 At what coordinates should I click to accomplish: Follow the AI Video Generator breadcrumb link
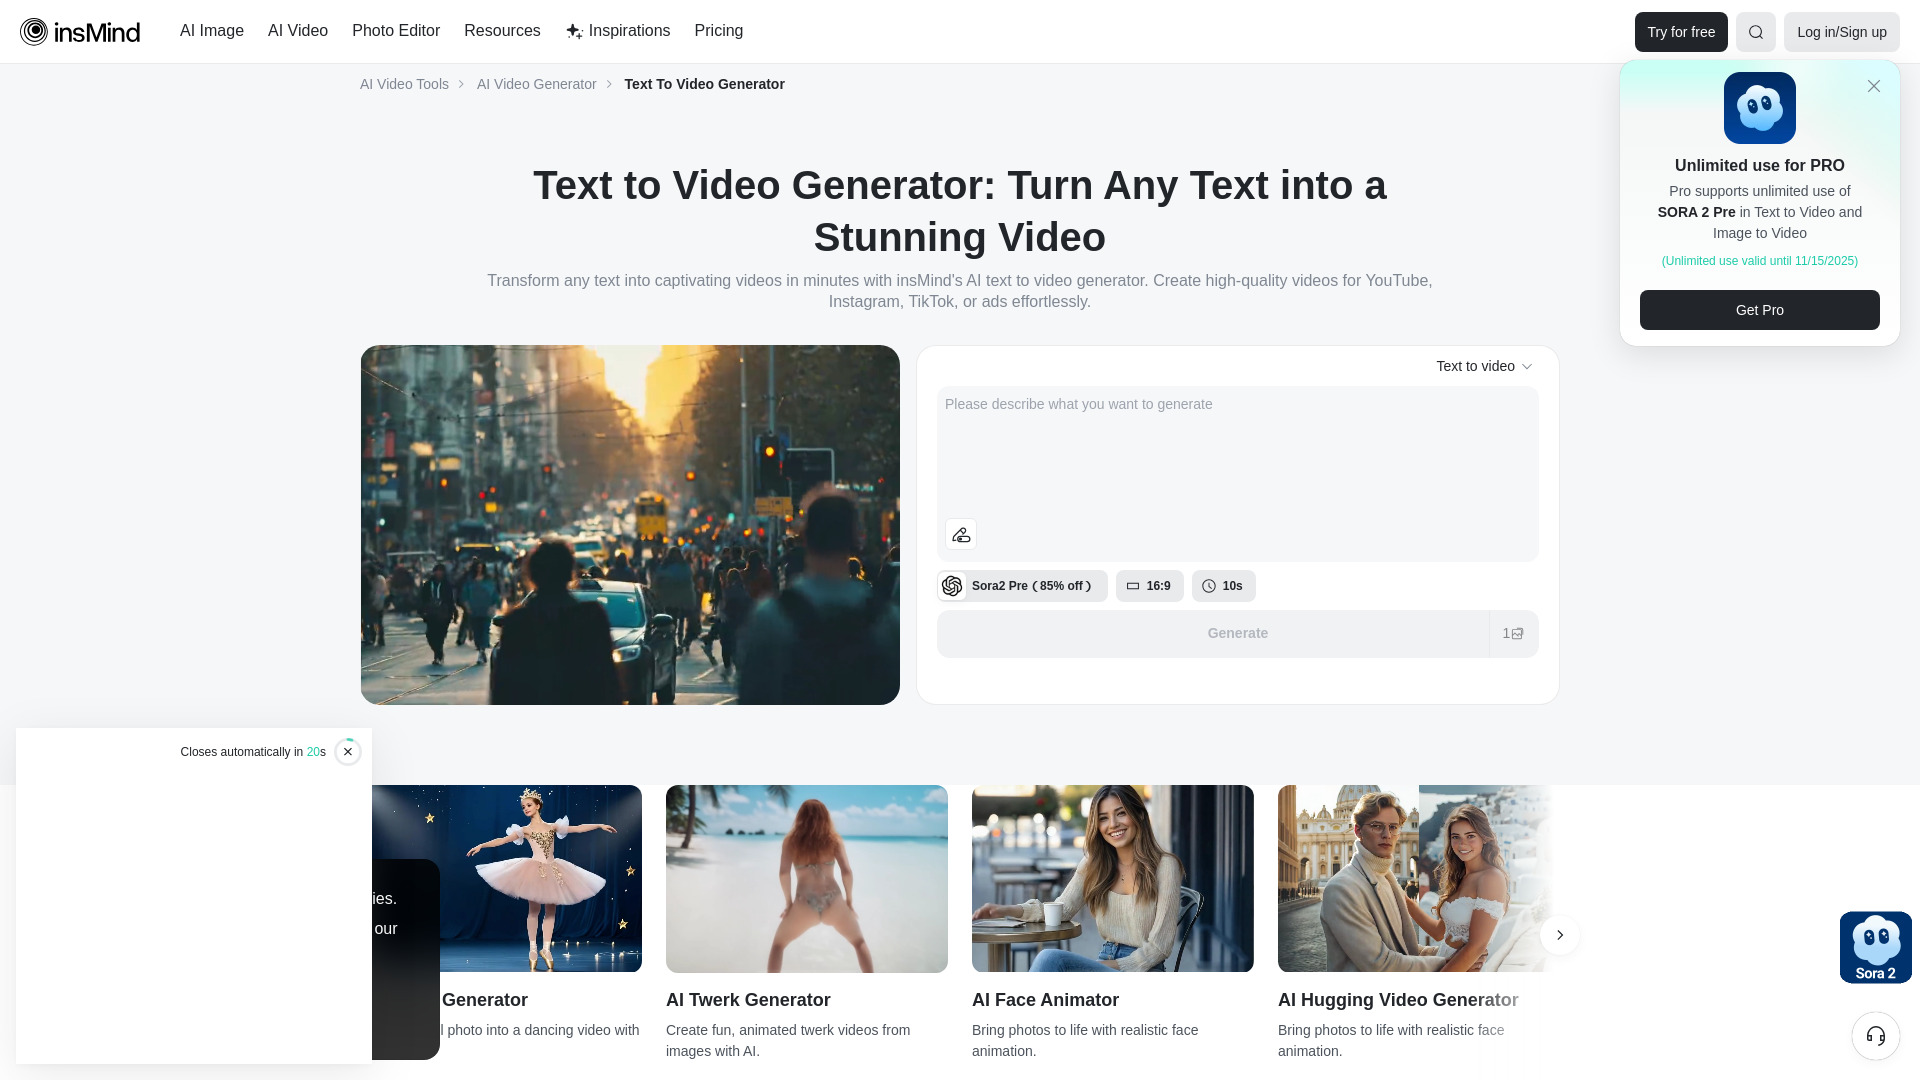pos(536,84)
